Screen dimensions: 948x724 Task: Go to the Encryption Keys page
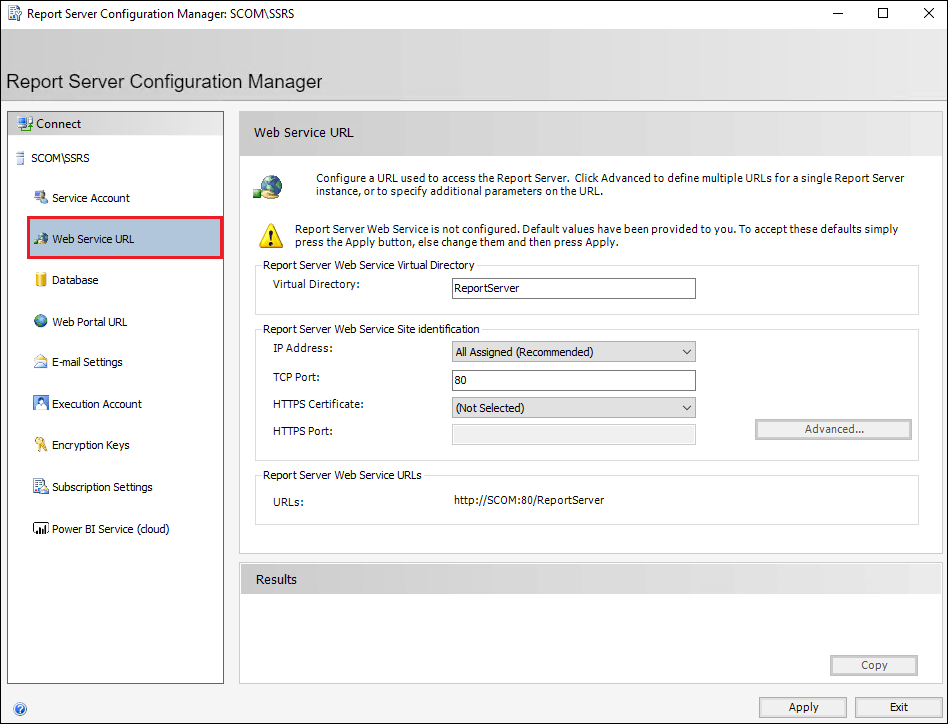[x=91, y=445]
